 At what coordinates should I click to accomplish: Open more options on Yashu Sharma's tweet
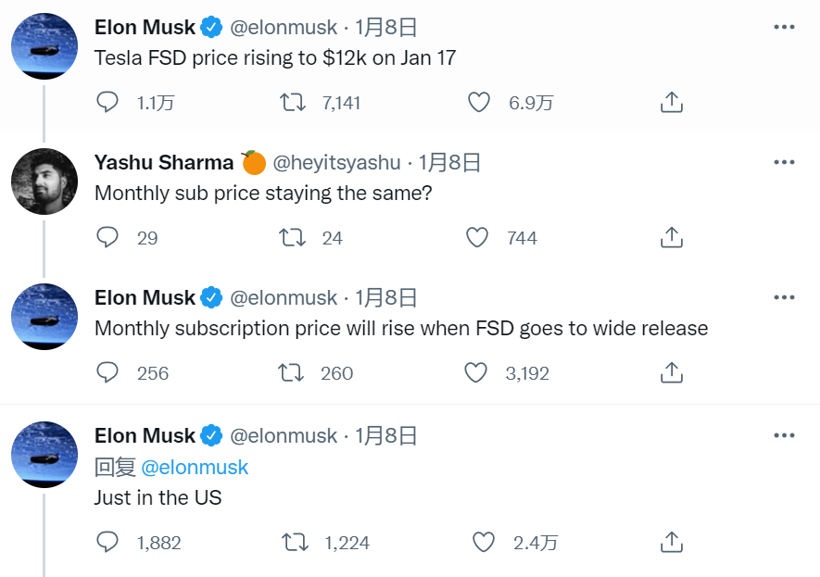coord(784,162)
